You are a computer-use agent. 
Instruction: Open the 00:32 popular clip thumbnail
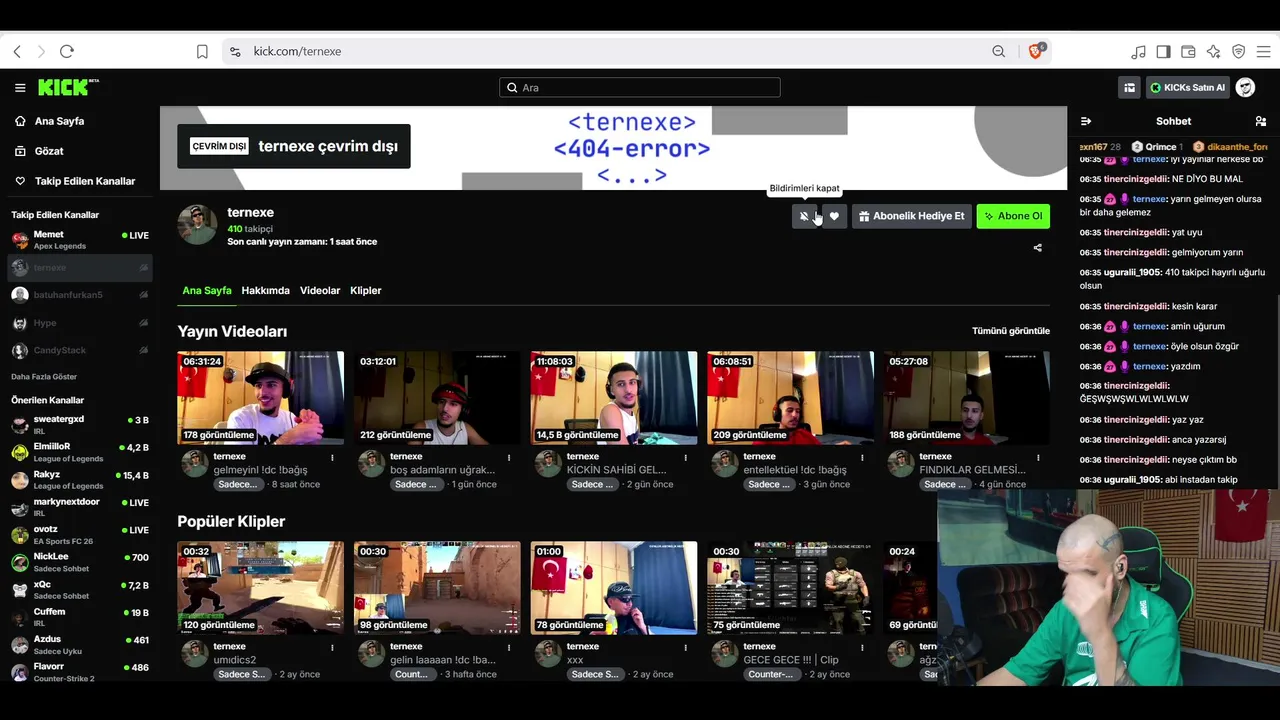click(260, 588)
